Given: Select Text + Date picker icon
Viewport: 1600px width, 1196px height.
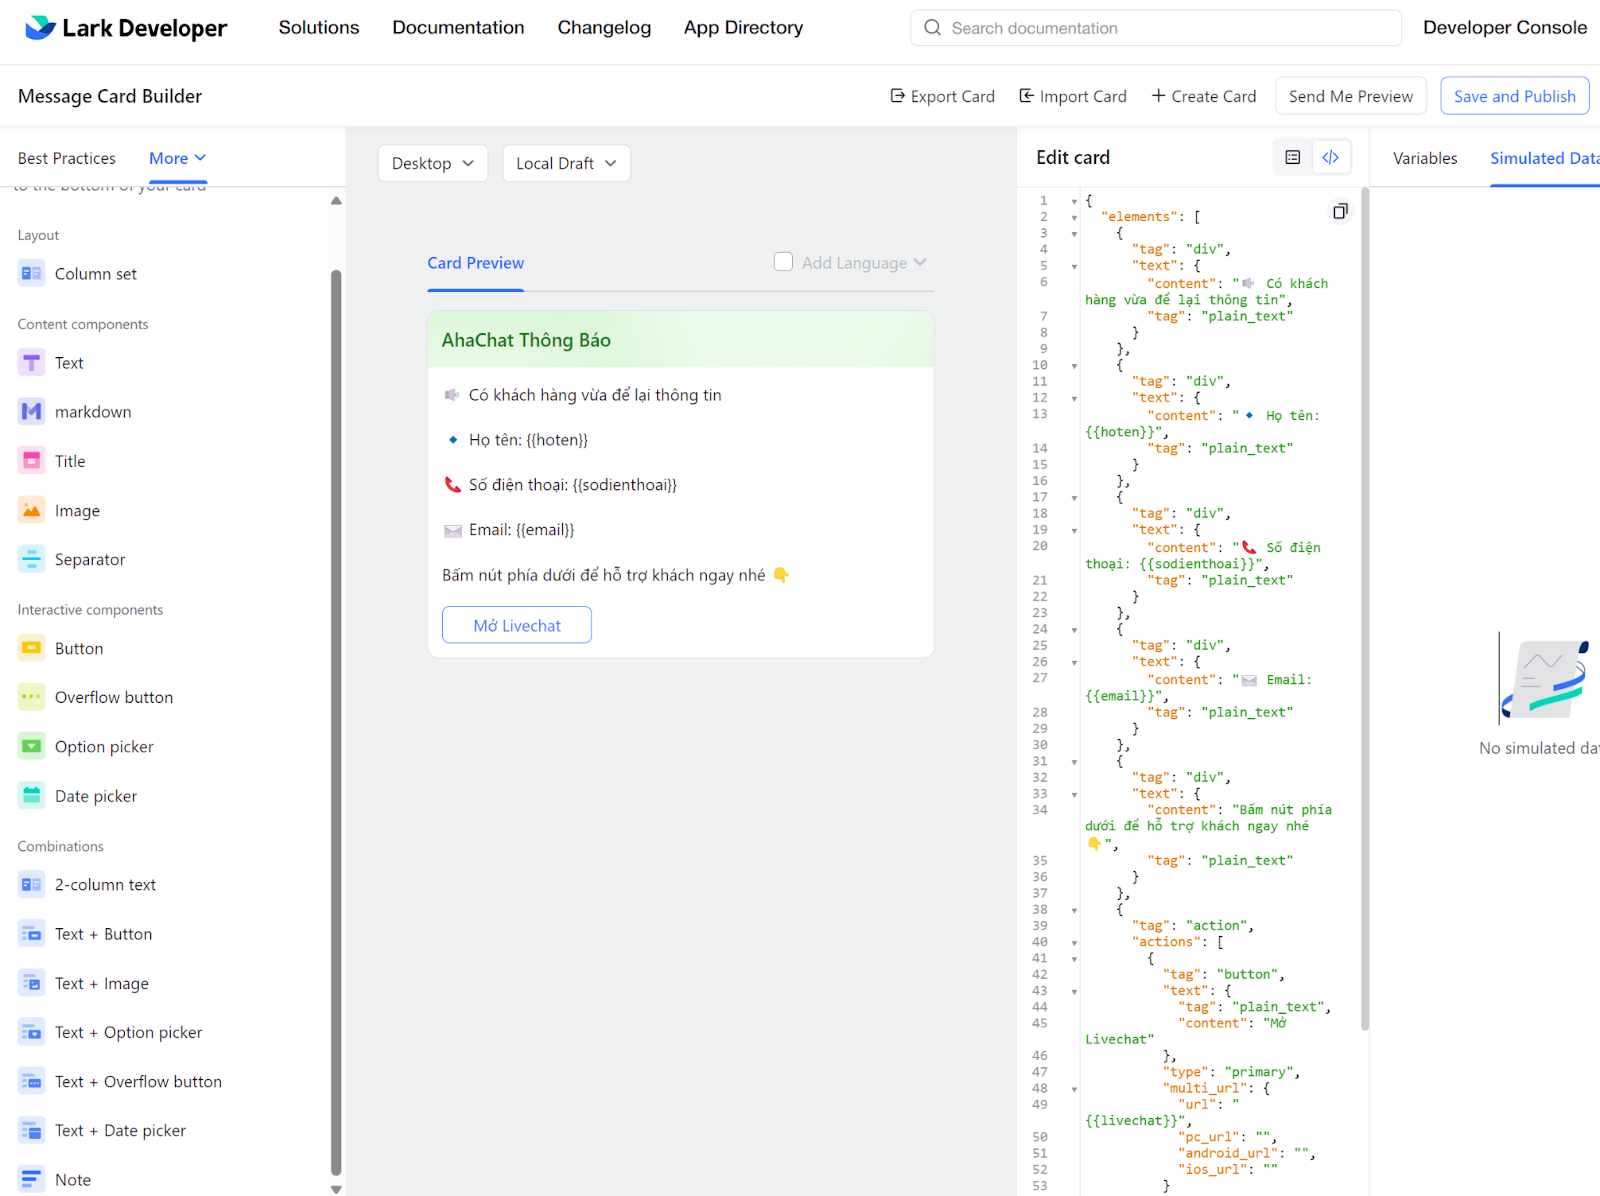Looking at the screenshot, I should click(x=32, y=1131).
